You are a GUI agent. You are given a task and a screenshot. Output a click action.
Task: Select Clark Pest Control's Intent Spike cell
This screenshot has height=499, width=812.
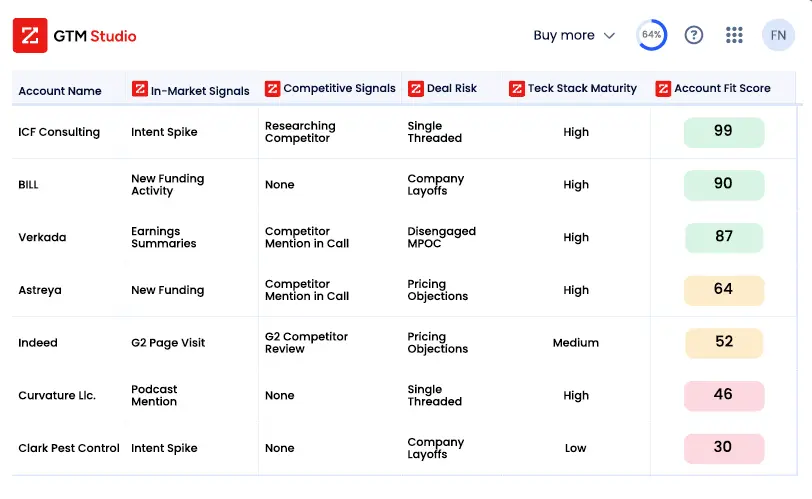[164, 448]
